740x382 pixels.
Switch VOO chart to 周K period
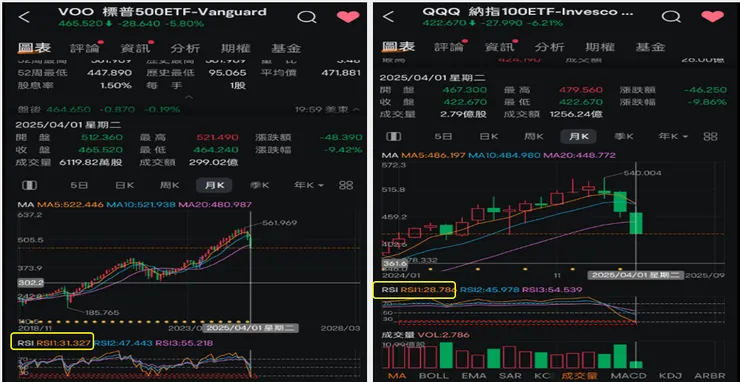(169, 185)
